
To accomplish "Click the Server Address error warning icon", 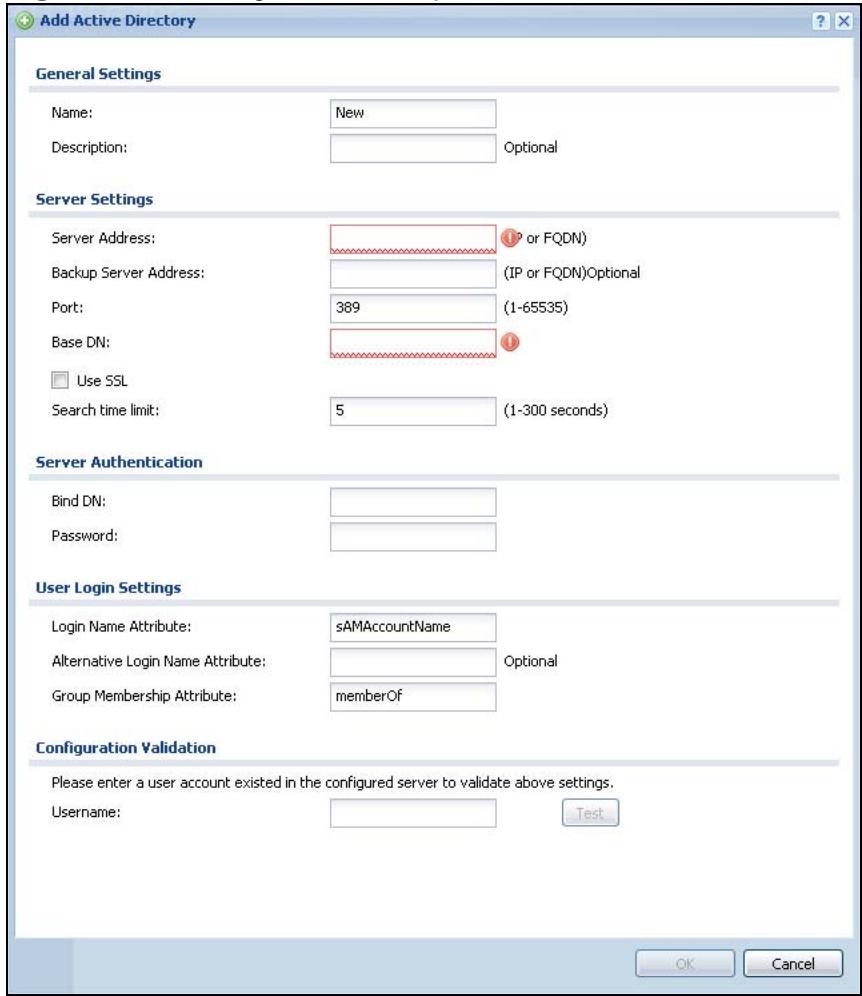I will click(x=509, y=238).
